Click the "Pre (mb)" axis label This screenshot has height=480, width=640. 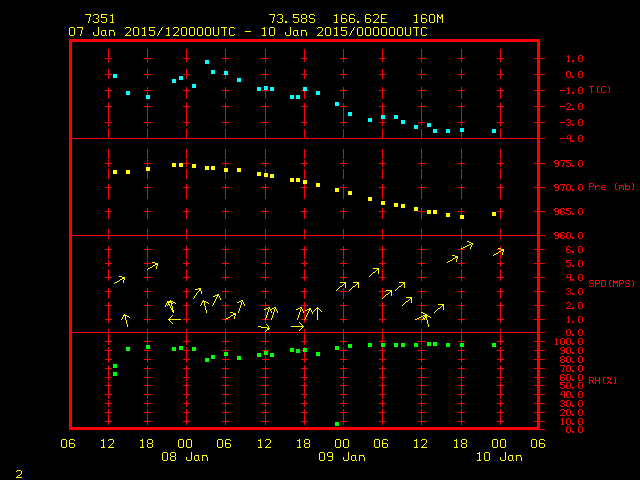point(611,187)
